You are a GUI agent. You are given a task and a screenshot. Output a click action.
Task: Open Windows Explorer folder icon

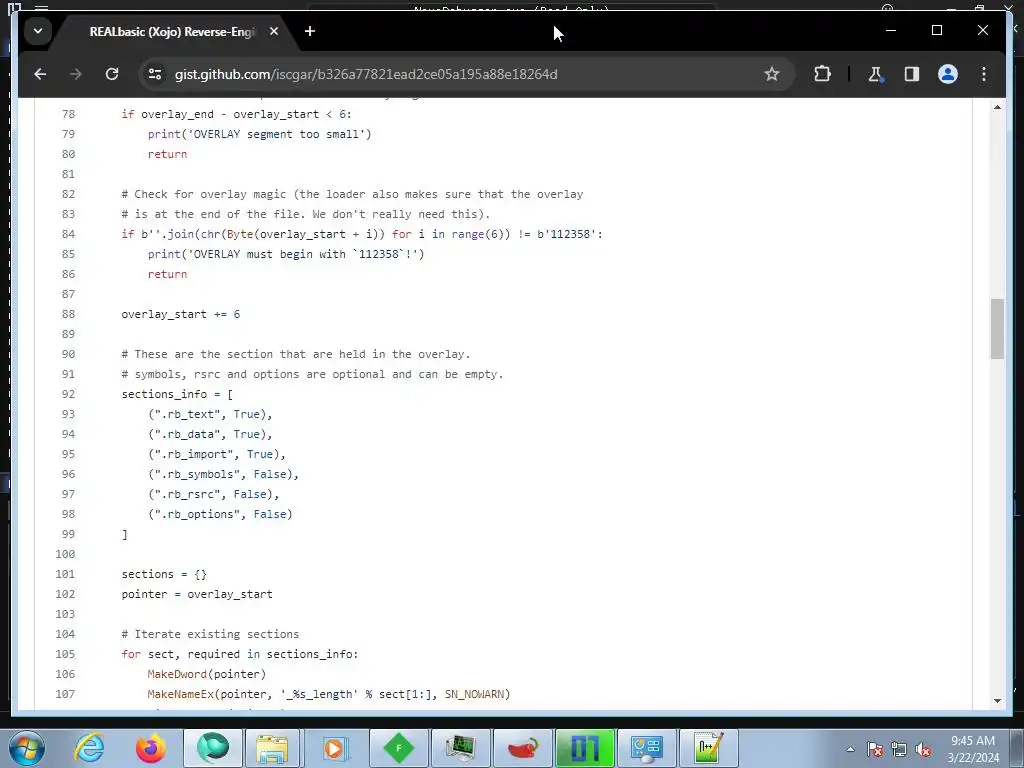point(272,748)
